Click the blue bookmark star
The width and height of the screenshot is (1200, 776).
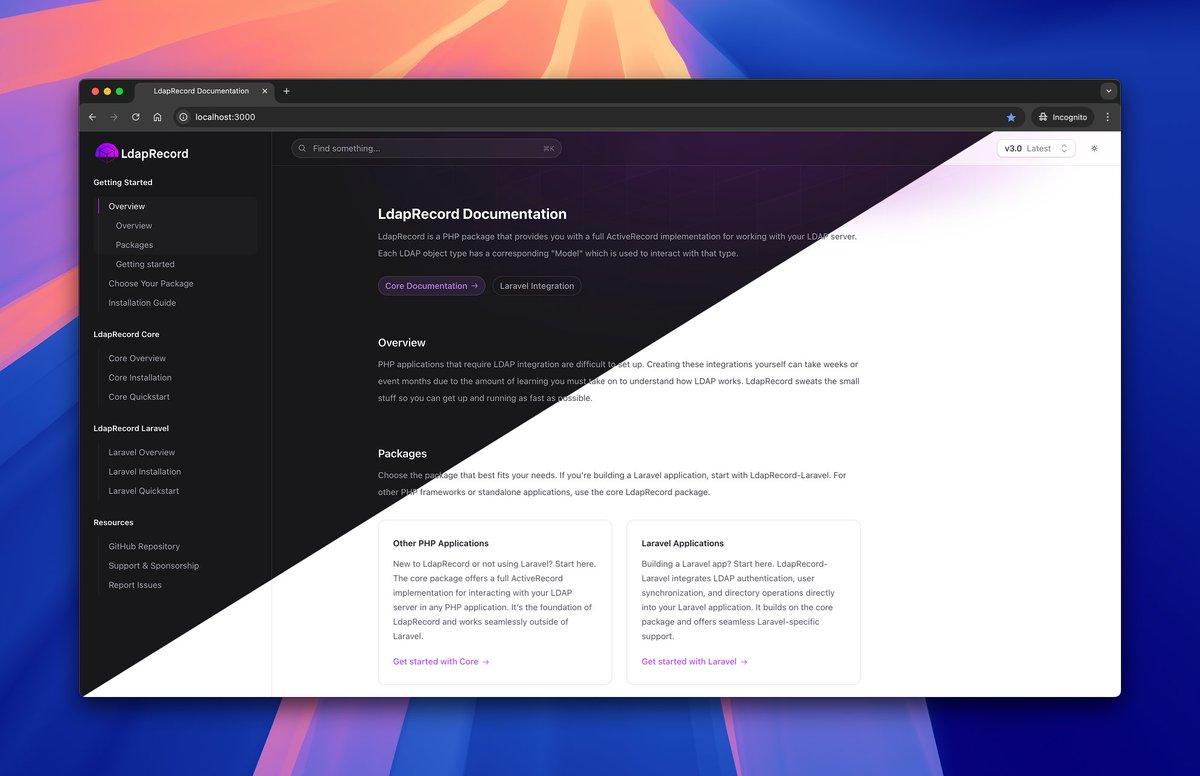click(x=1011, y=117)
